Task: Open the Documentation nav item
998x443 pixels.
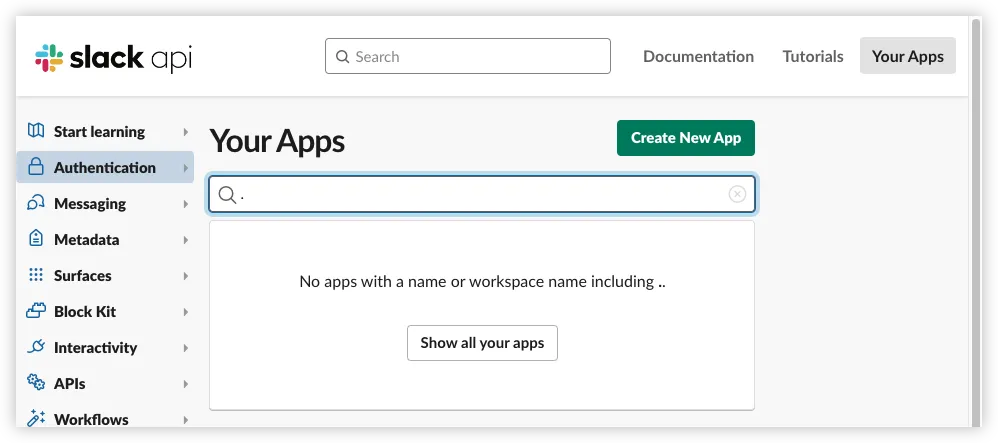Action: point(698,56)
